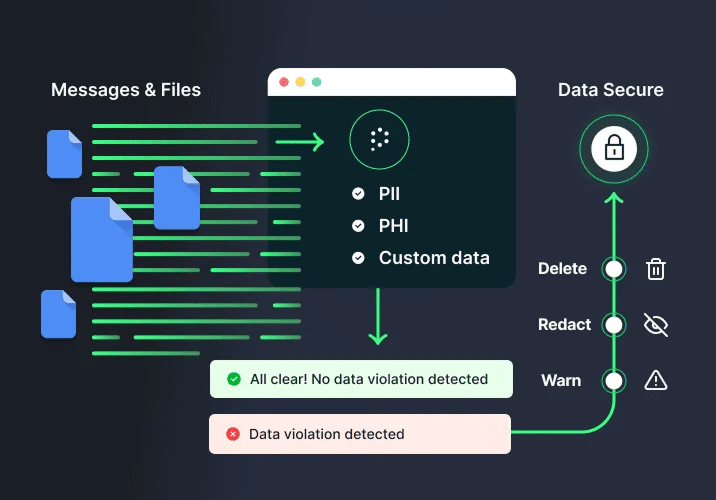Choose the Warn action node
The image size is (716, 500).
[614, 380]
